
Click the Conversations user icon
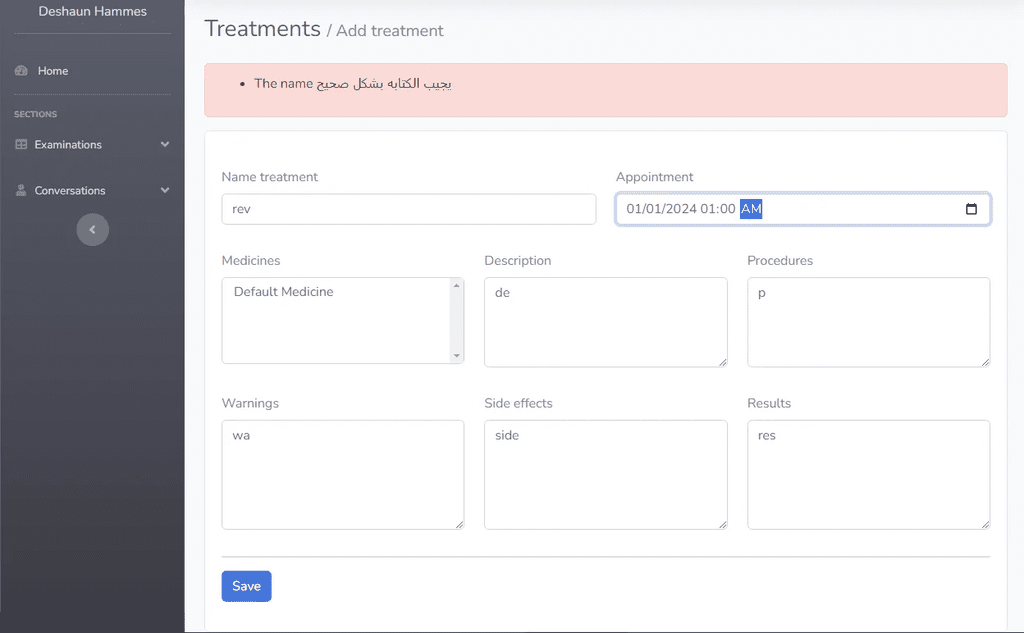coord(21,190)
